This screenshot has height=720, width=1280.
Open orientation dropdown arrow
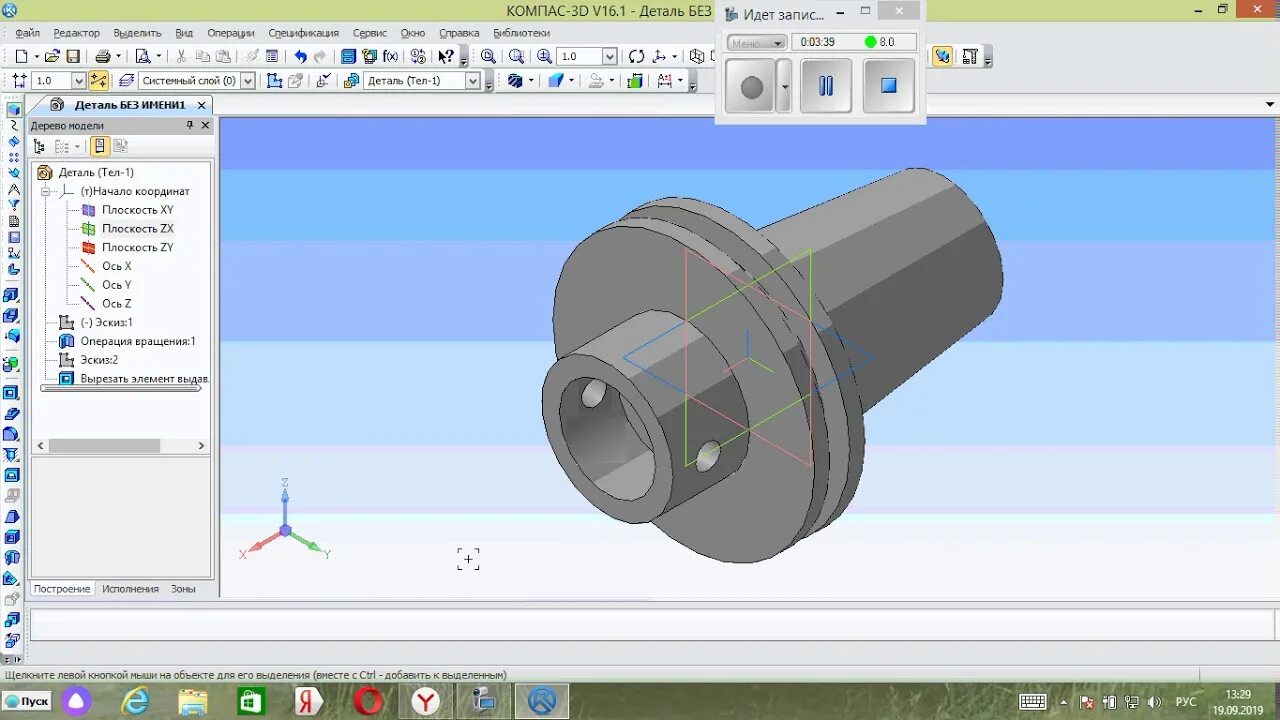673,56
